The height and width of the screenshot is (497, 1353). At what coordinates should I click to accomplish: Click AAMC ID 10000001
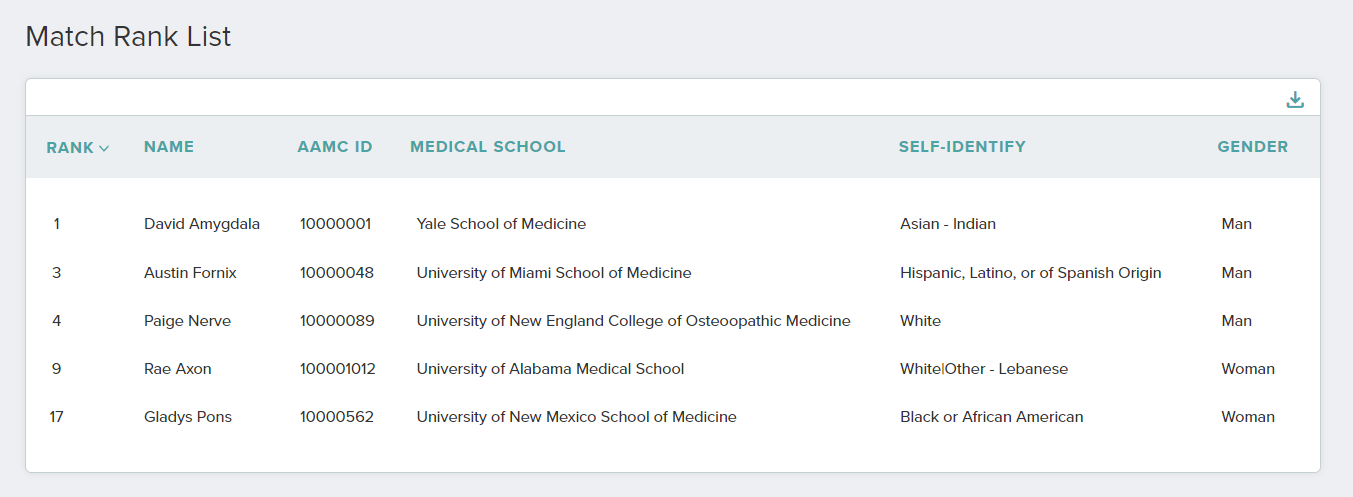point(335,224)
